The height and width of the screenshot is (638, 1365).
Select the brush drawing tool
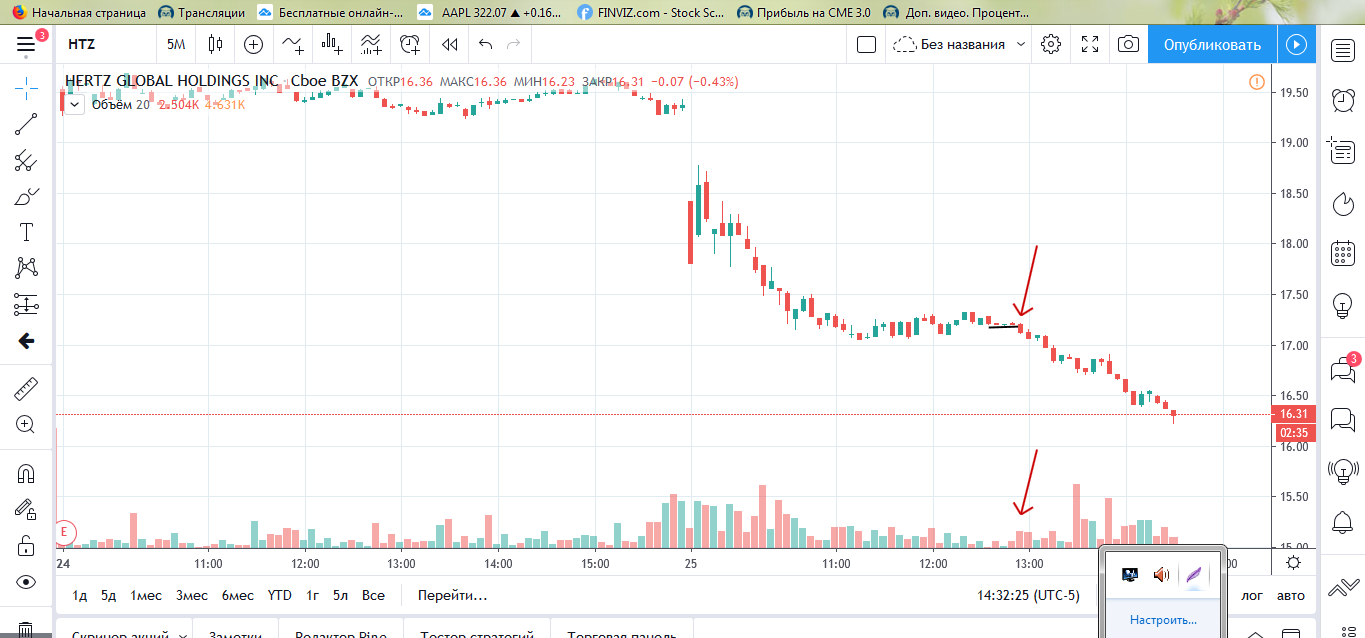click(26, 197)
